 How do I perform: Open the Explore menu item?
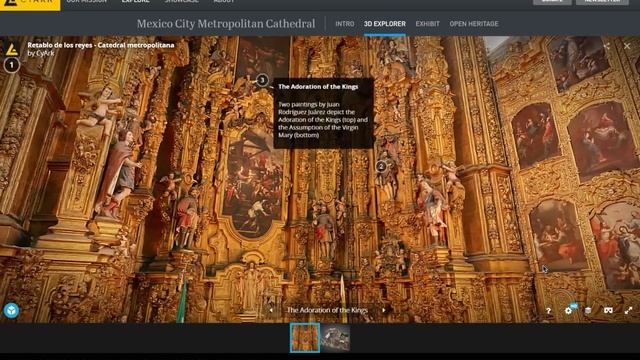(x=136, y=2)
